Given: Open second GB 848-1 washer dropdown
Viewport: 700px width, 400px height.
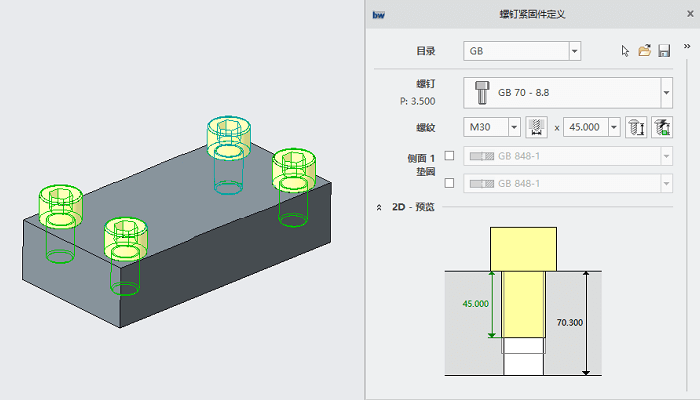Looking at the screenshot, I should (666, 183).
